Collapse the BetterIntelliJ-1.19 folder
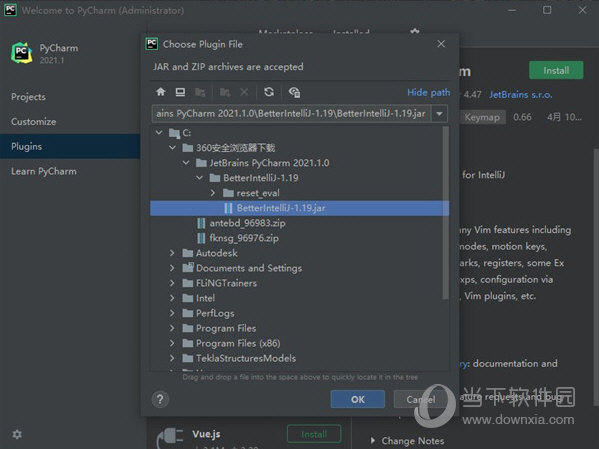Viewport: 599px width, 449px height. pyautogui.click(x=199, y=178)
